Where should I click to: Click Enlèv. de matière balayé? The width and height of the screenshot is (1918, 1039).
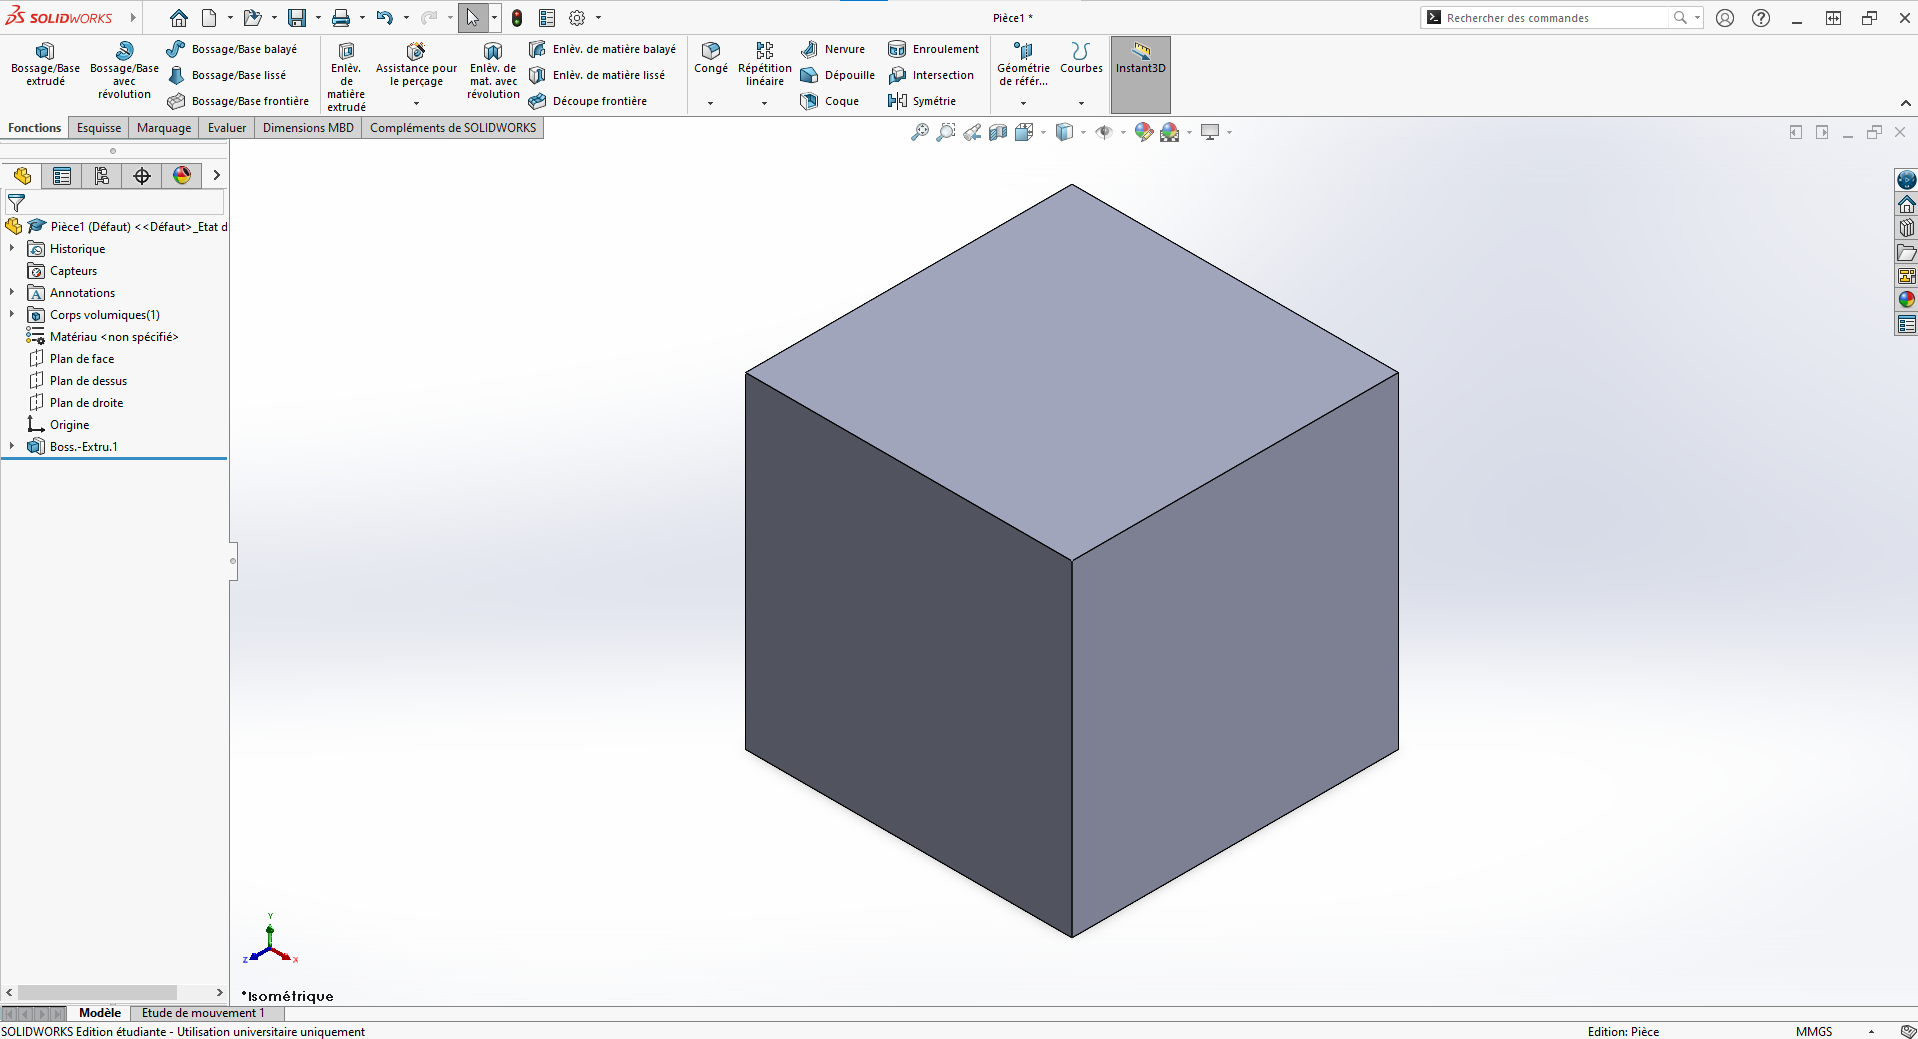[603, 49]
